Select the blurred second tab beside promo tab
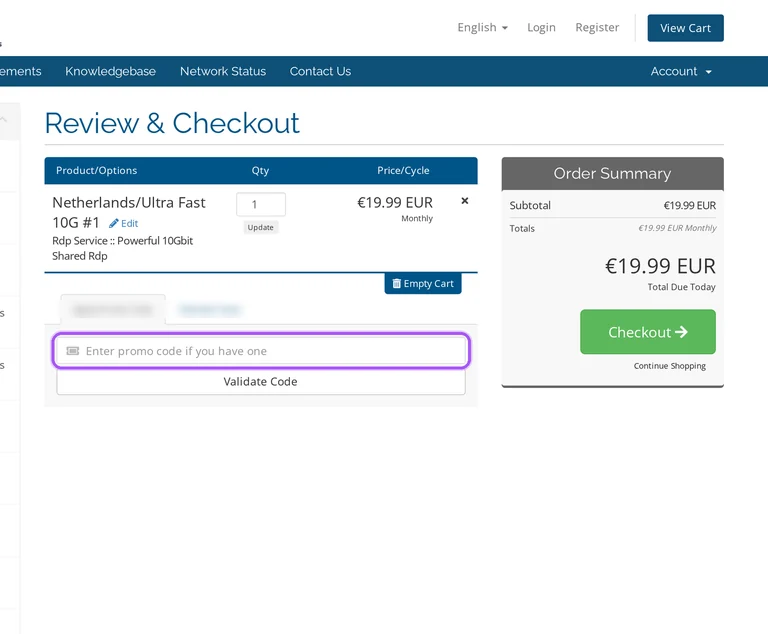The height and width of the screenshot is (634, 768). click(210, 310)
